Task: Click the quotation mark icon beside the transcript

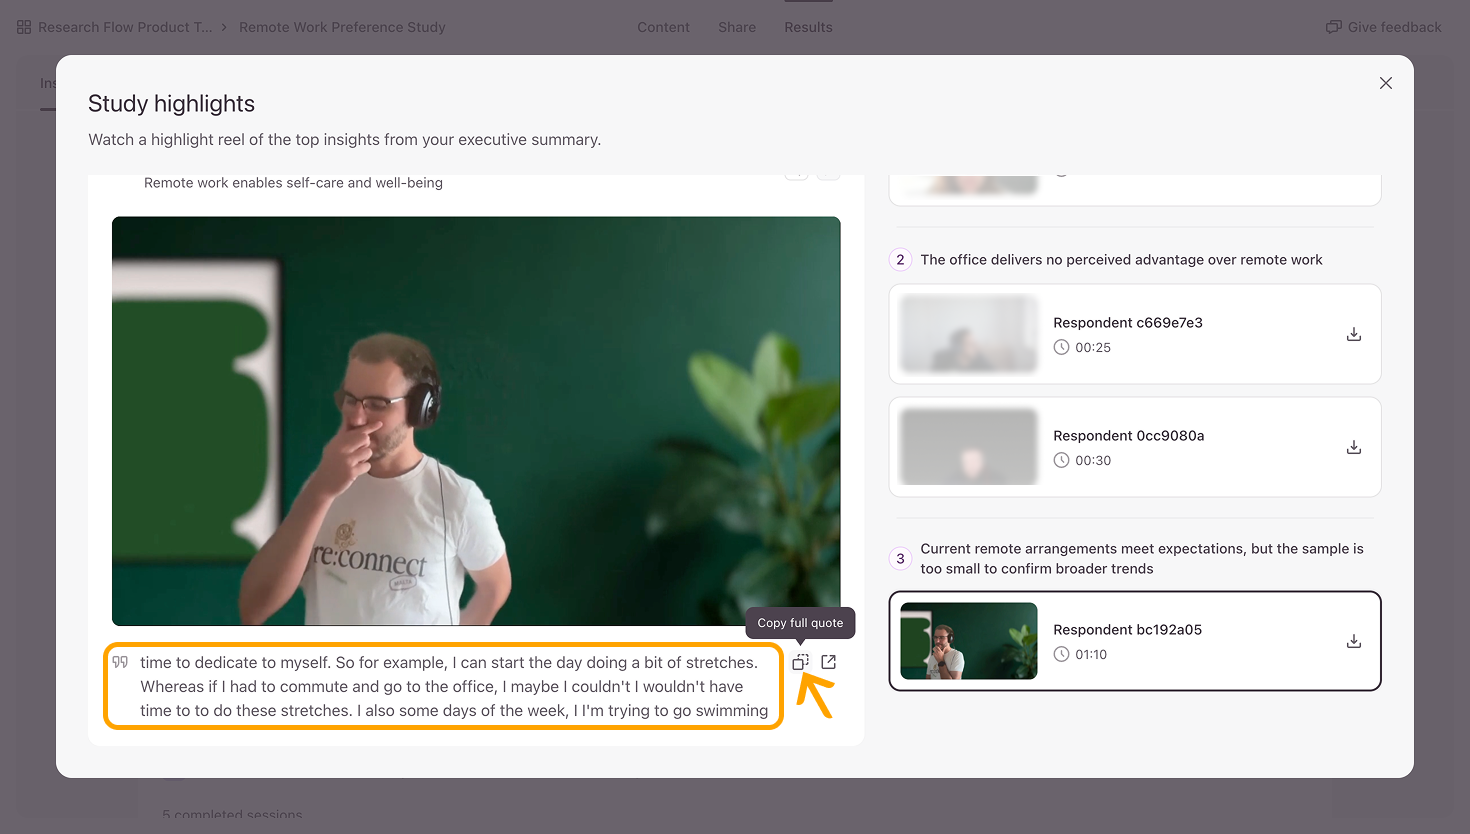Action: pyautogui.click(x=120, y=662)
